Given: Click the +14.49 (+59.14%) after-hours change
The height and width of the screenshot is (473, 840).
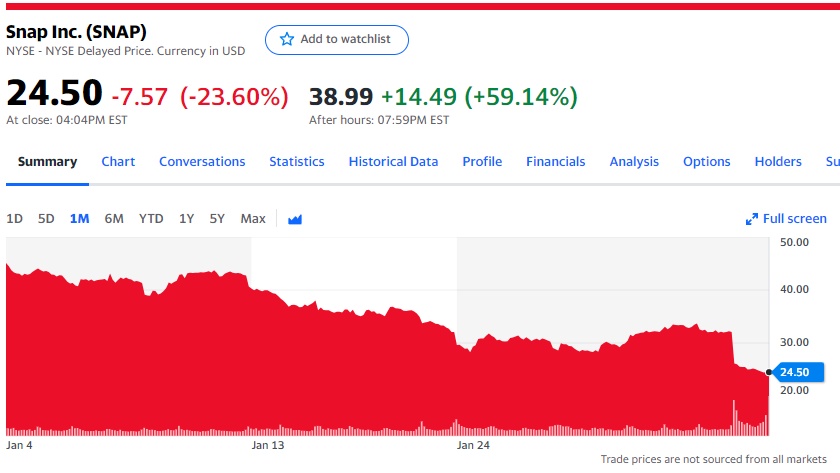Looking at the screenshot, I should point(479,97).
